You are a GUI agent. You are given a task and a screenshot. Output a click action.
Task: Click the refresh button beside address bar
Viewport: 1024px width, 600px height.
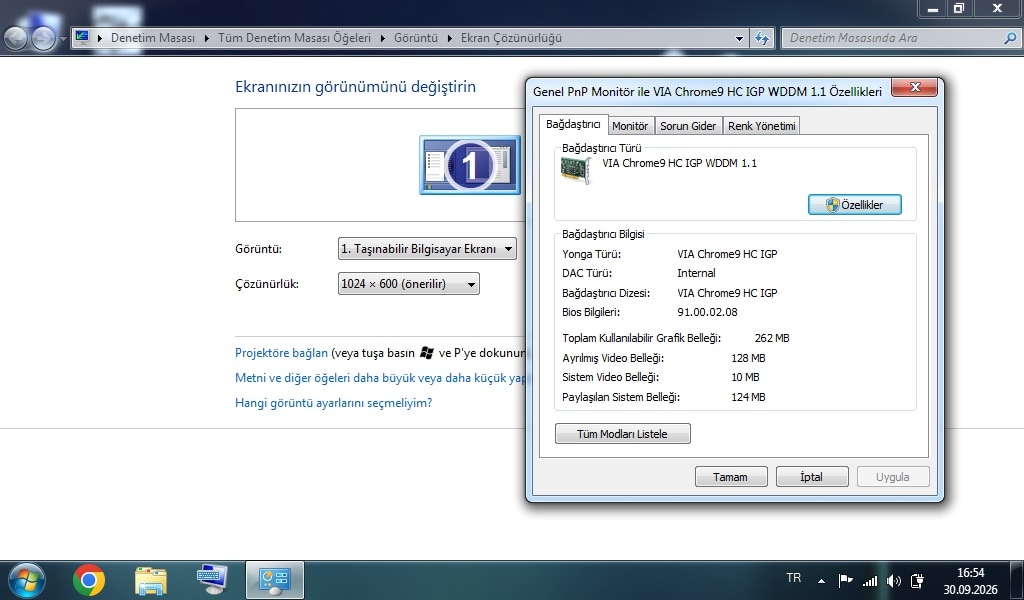(761, 38)
